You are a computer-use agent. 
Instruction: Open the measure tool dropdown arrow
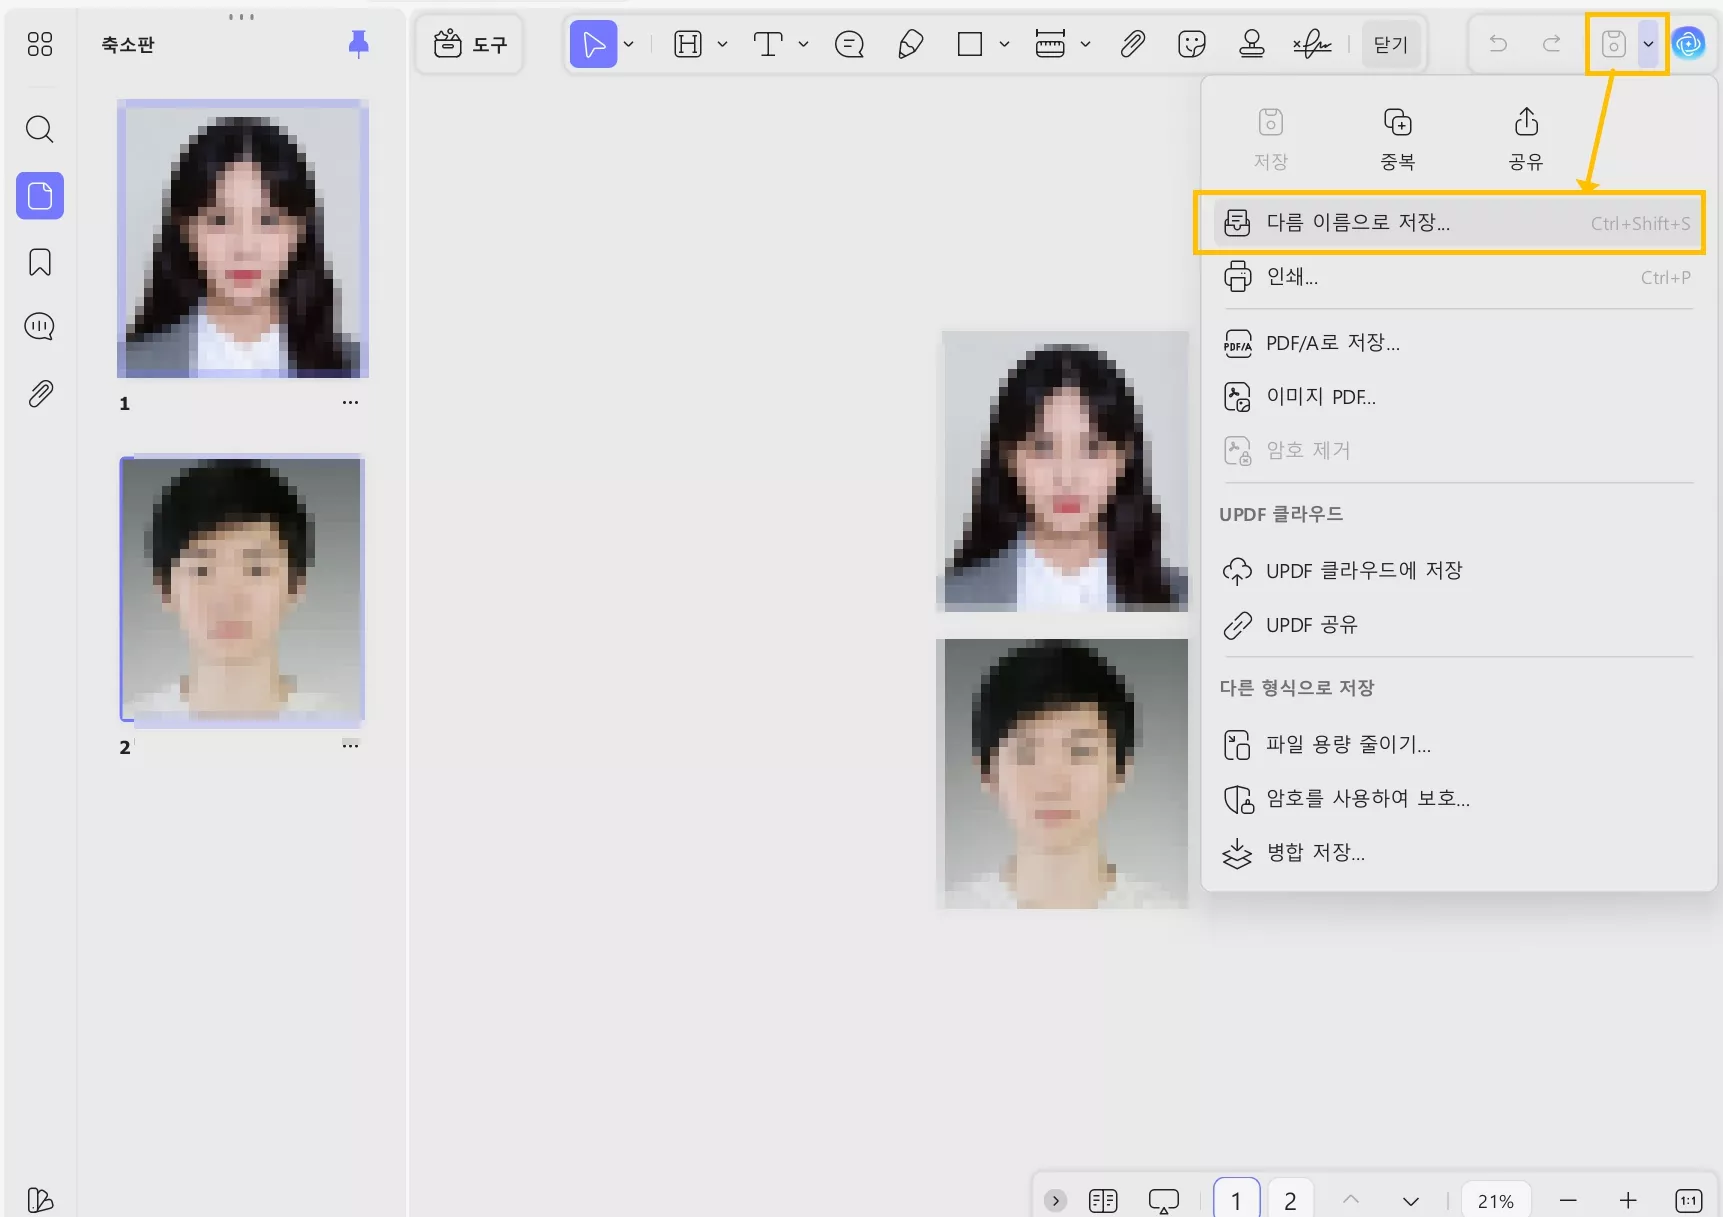1088,44
